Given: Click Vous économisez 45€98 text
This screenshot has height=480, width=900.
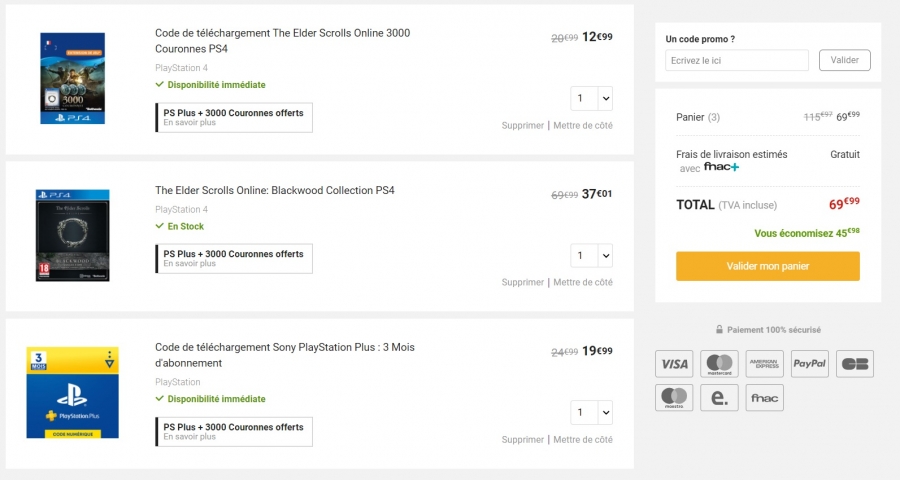Looking at the screenshot, I should point(807,233).
